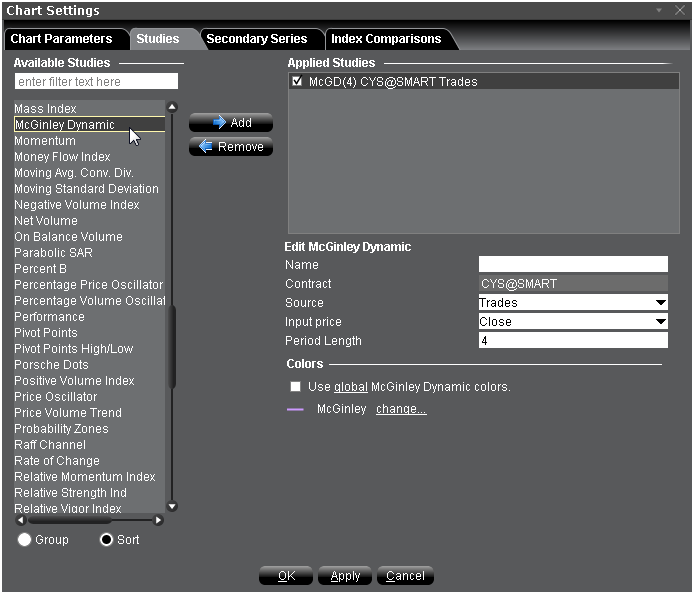
Task: Uncheck the McGD(4) CYS@SMART Trades study
Action: (297, 82)
